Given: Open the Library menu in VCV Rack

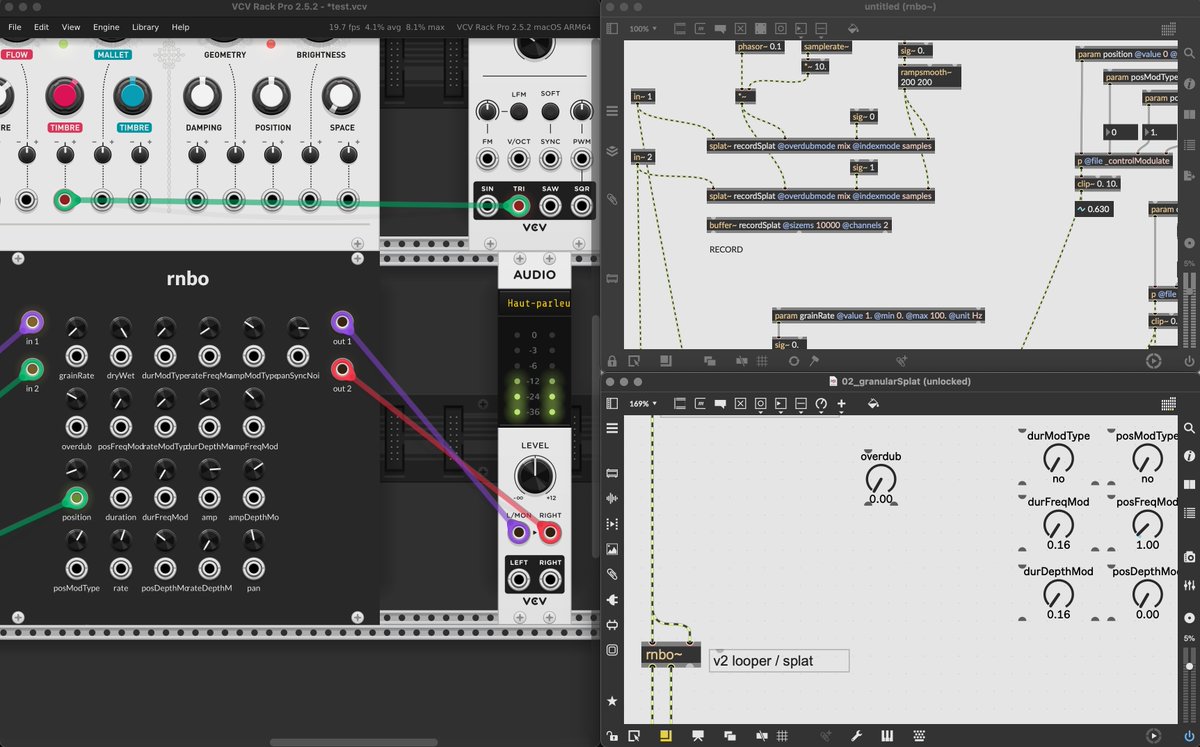Looking at the screenshot, I should click(145, 27).
